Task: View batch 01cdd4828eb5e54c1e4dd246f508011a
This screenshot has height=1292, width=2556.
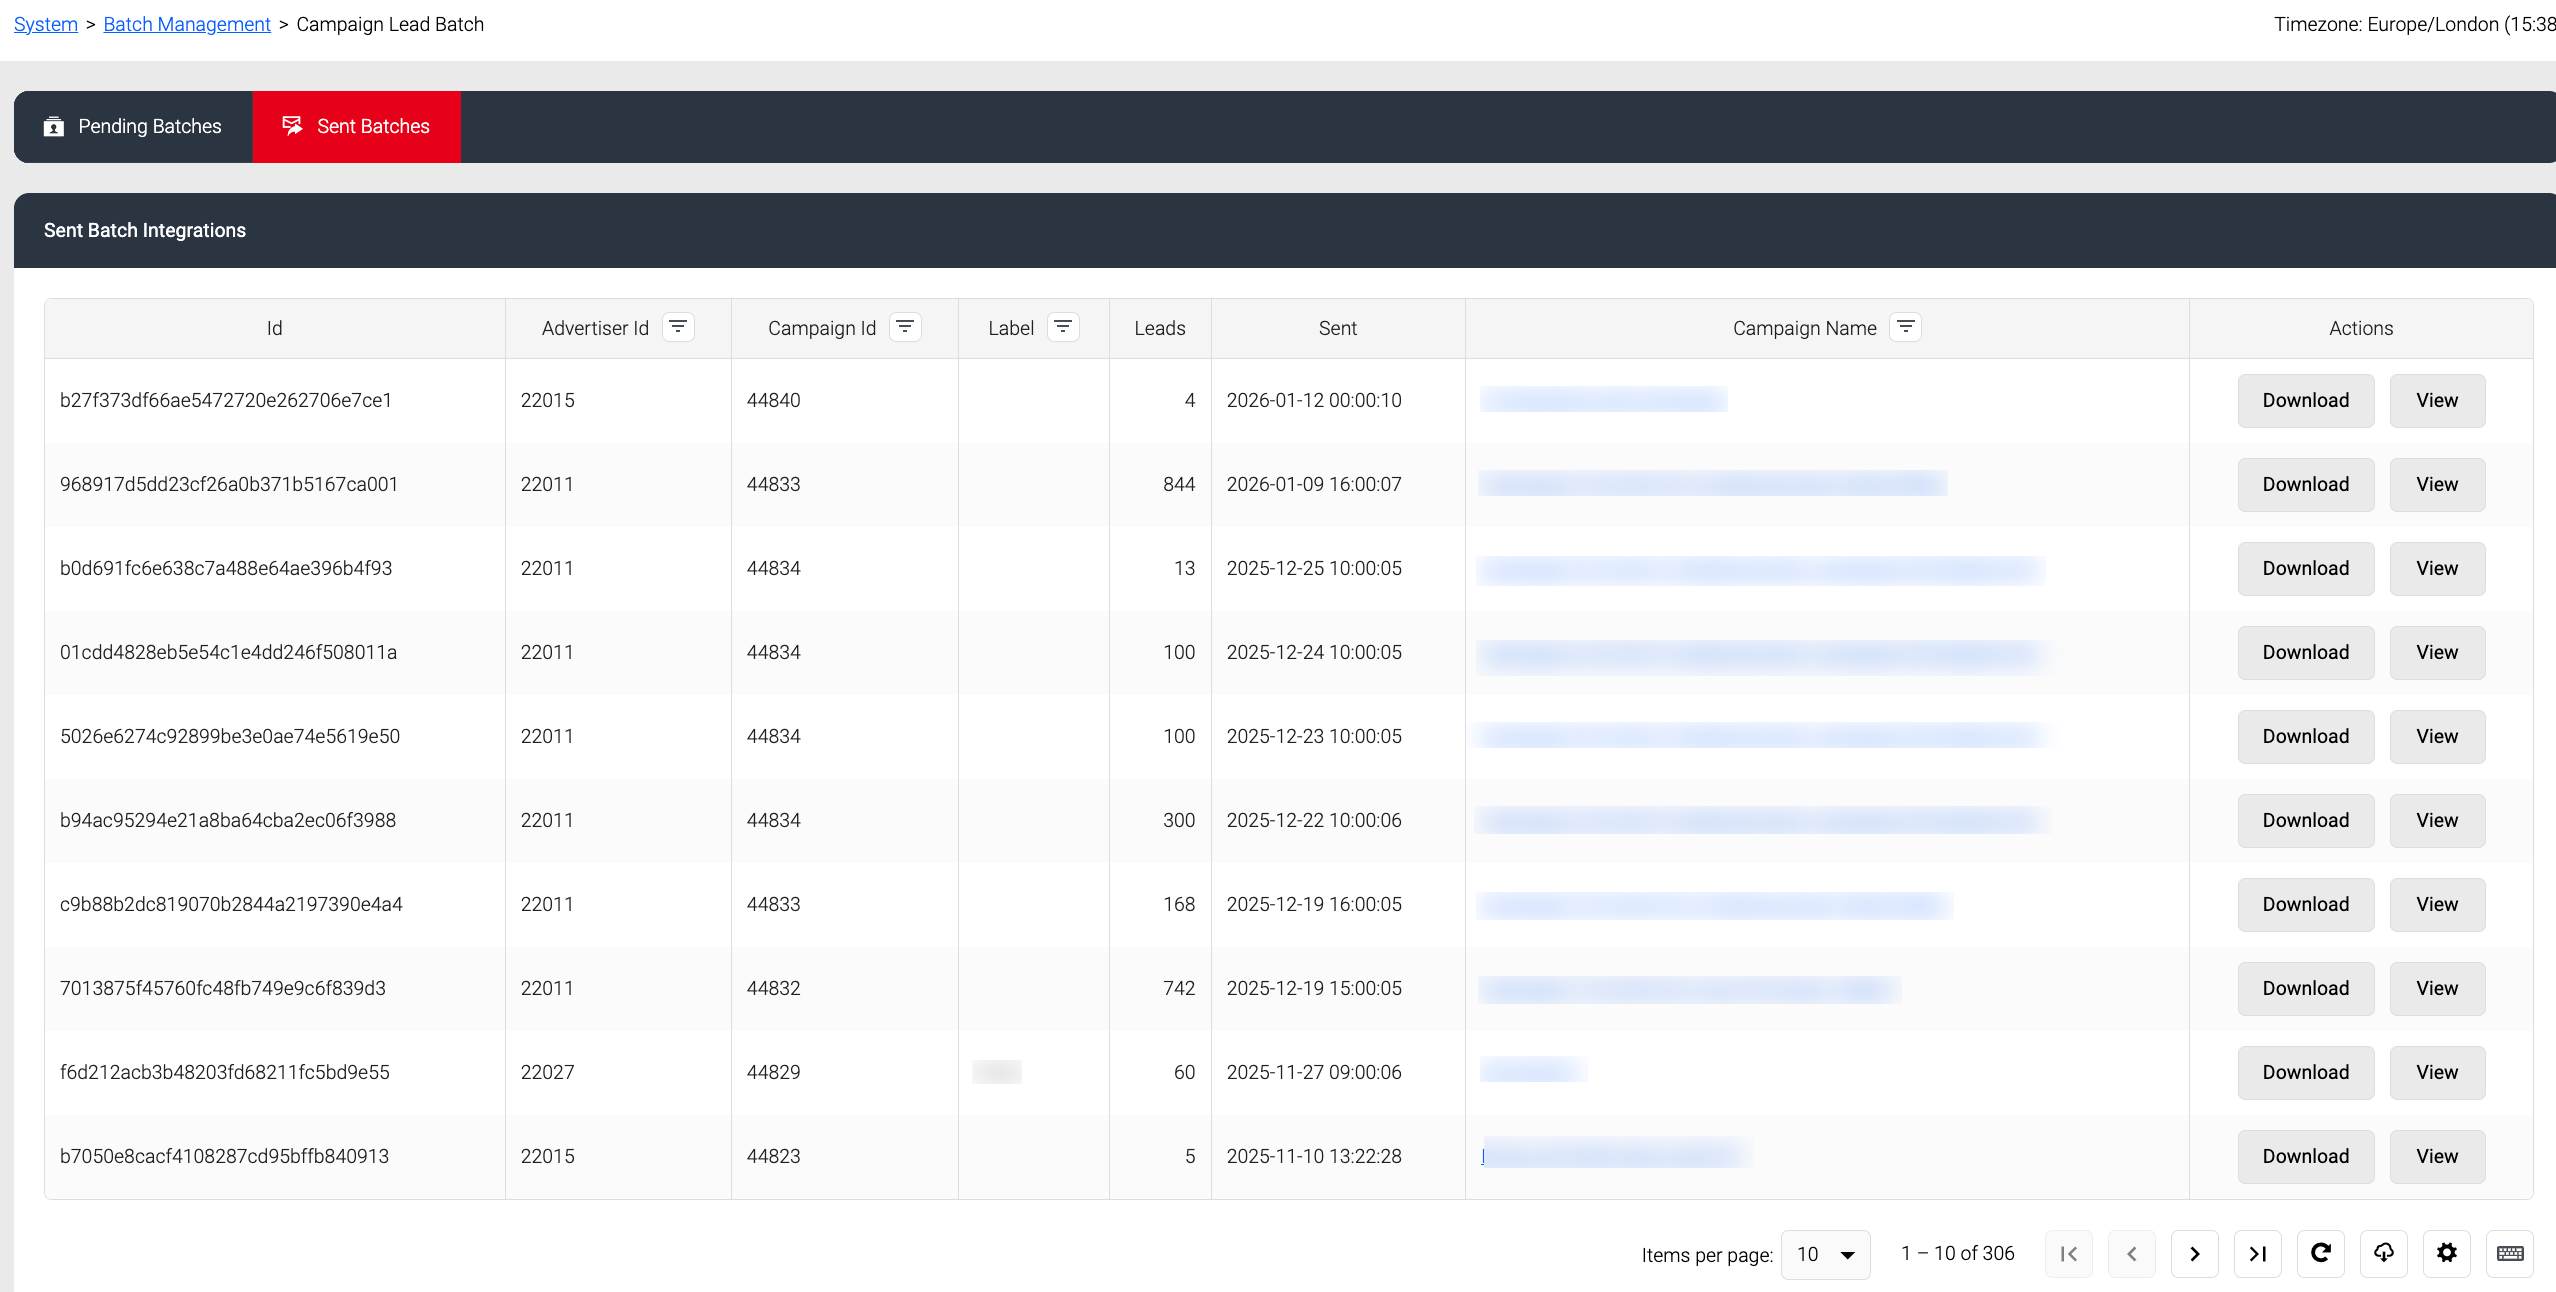Action: click(x=2437, y=653)
